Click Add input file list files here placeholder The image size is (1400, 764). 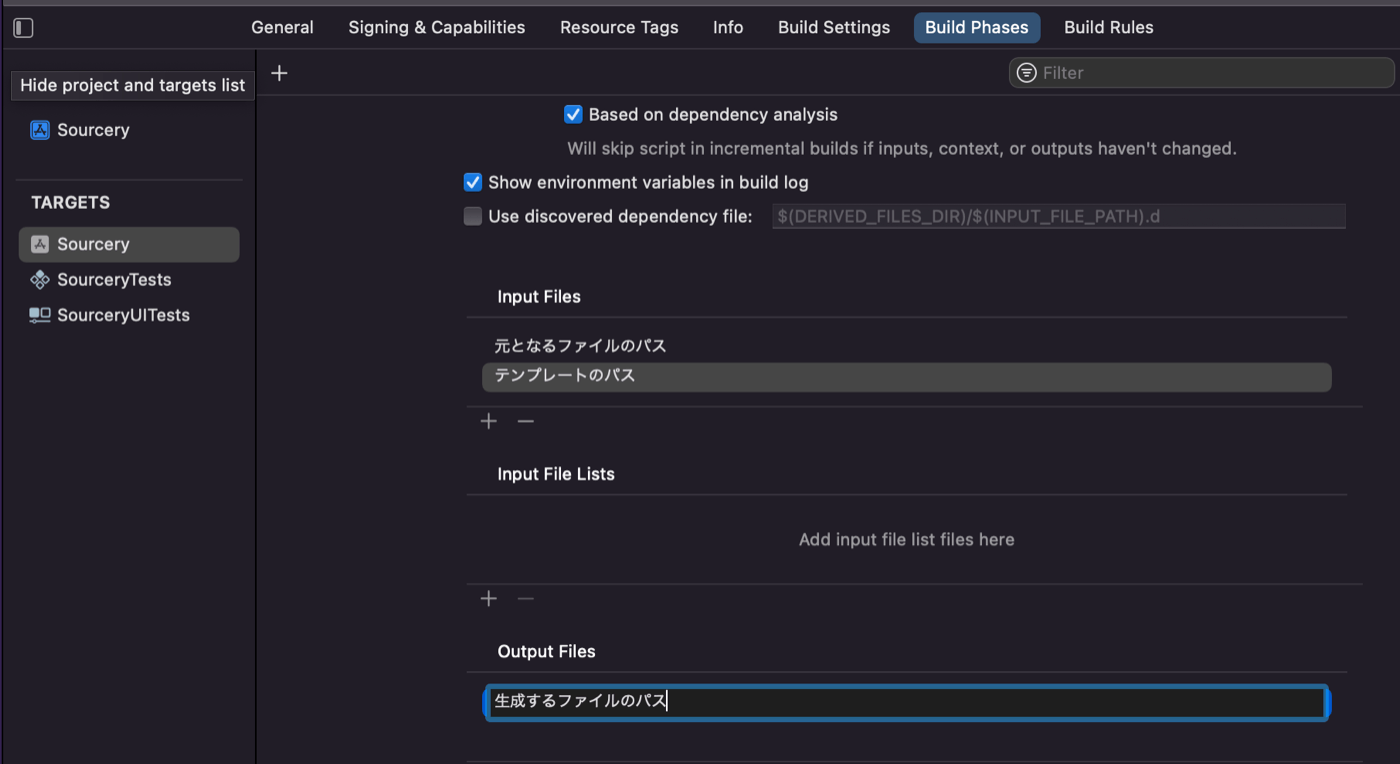click(907, 540)
